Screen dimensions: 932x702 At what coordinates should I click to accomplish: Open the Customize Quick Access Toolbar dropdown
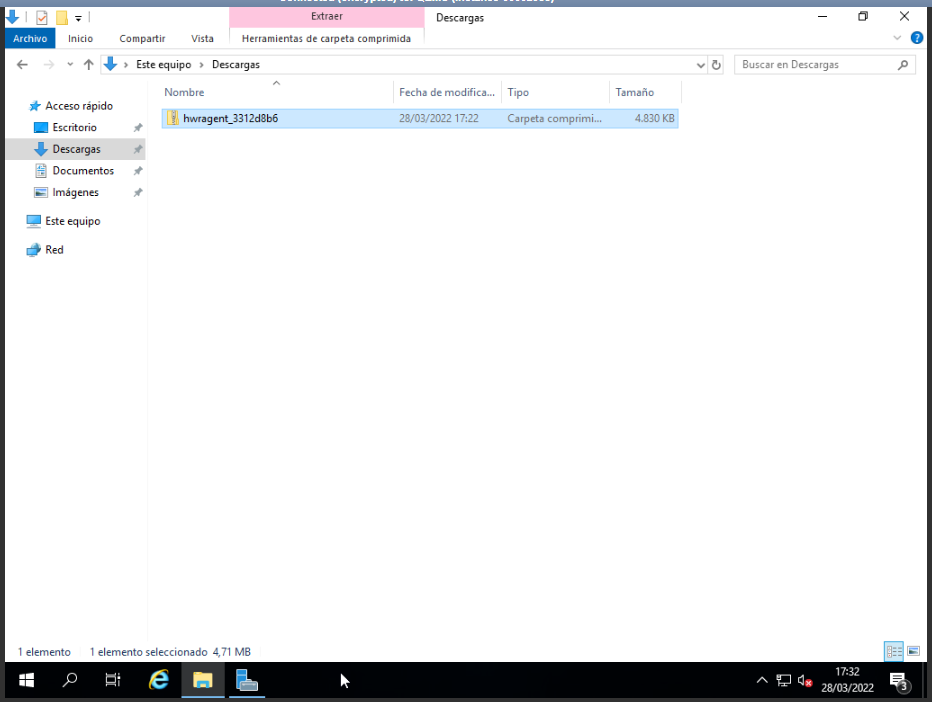point(78,18)
